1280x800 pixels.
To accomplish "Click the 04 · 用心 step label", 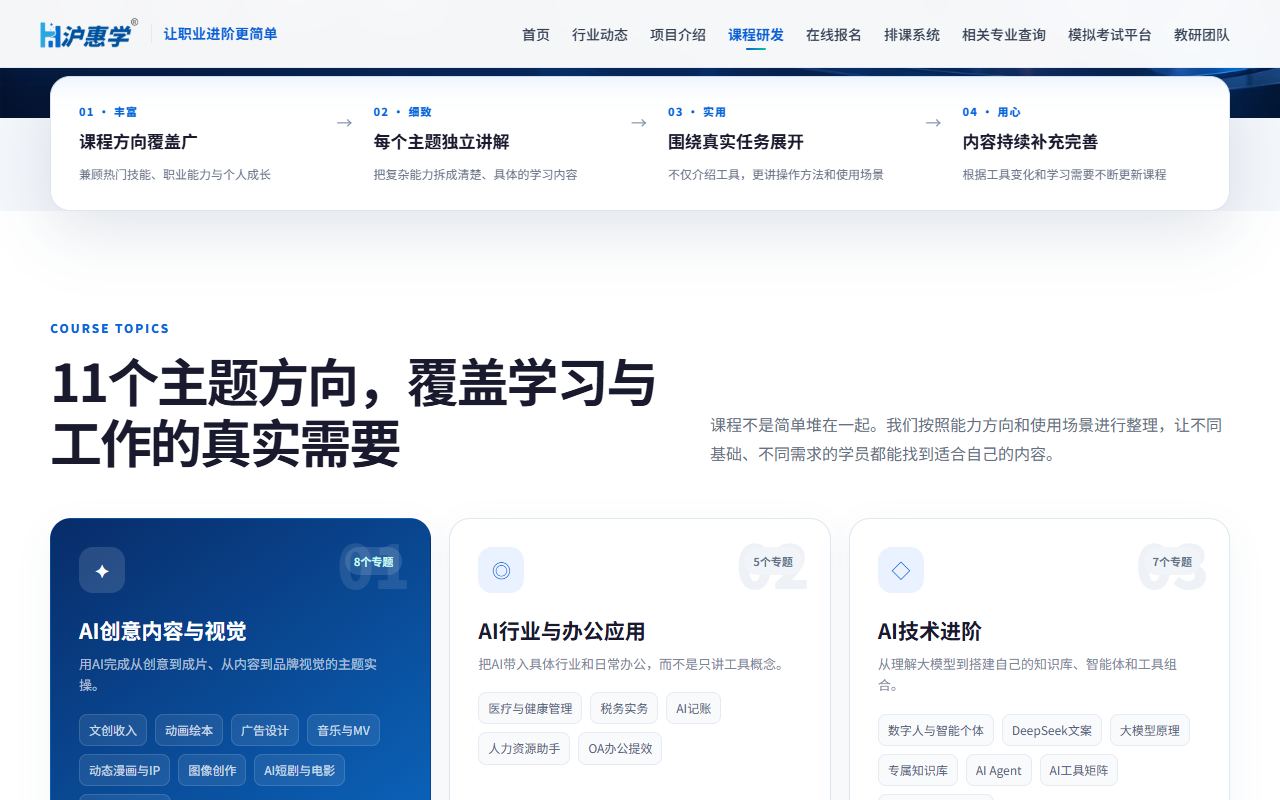I will [991, 112].
